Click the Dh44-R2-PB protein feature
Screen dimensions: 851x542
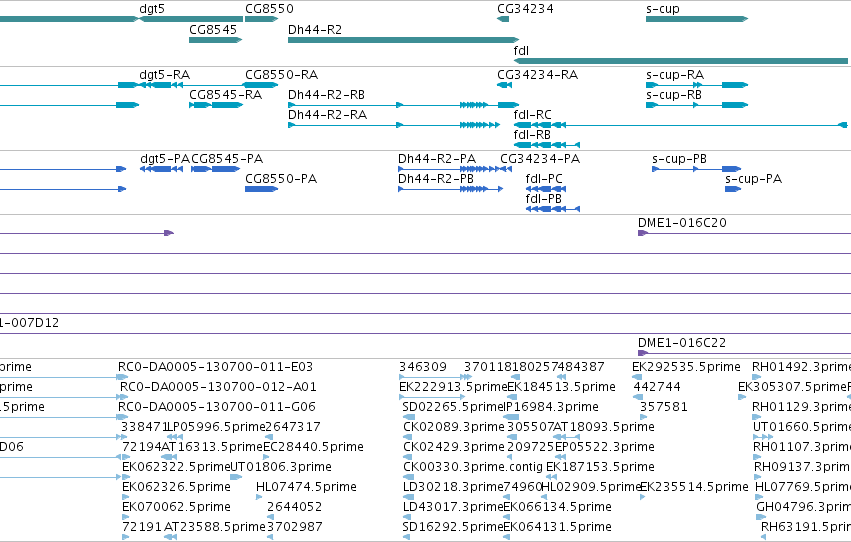(450, 189)
